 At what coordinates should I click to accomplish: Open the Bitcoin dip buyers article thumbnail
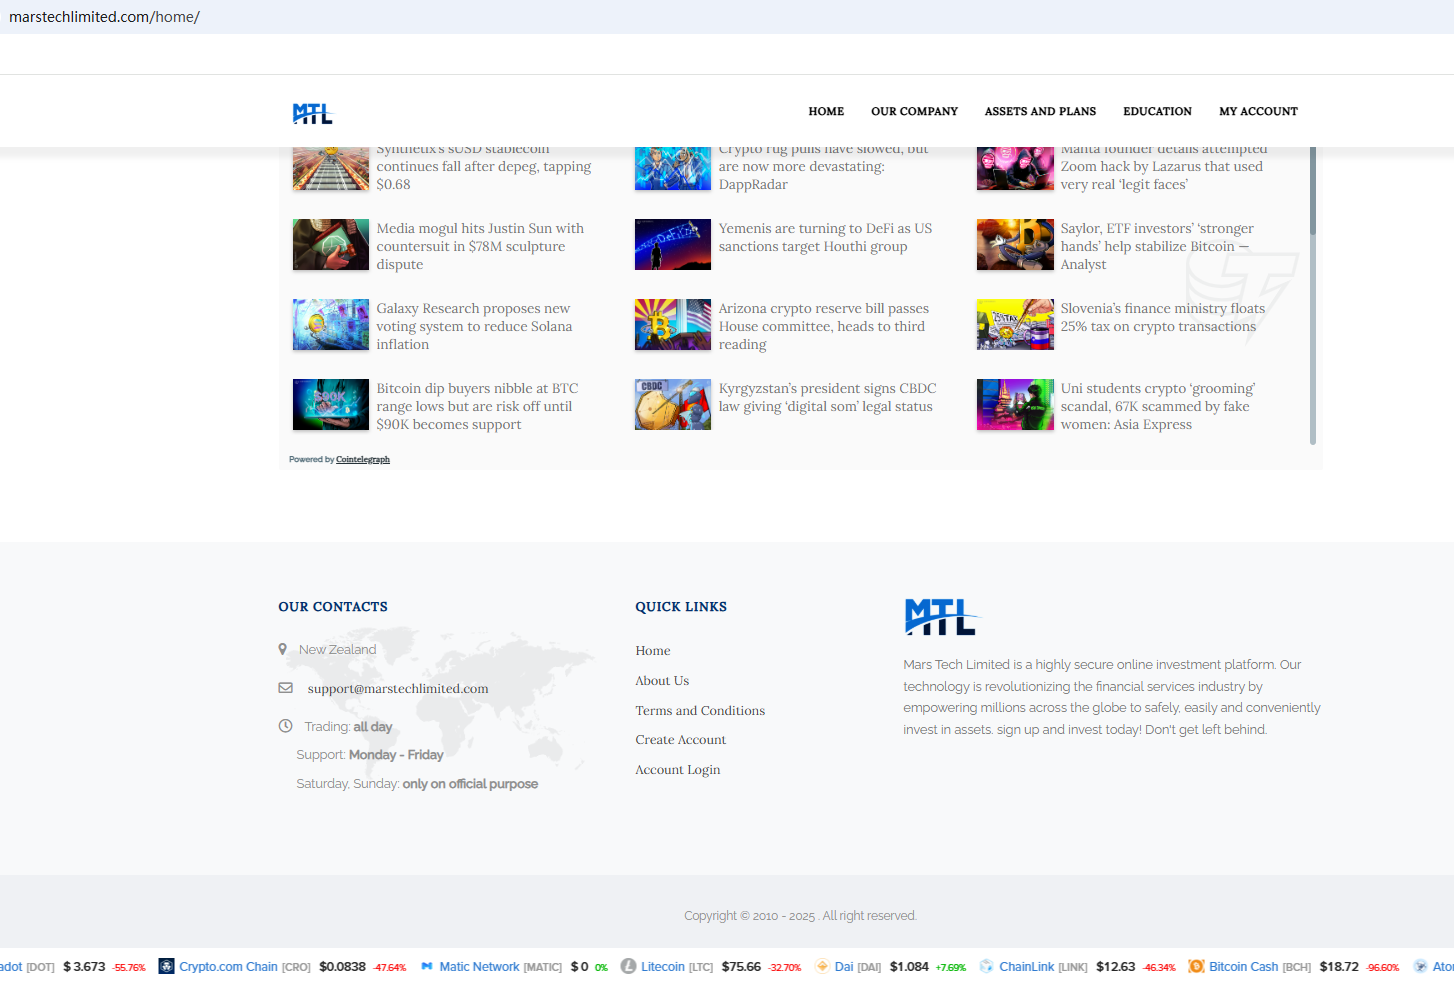click(331, 405)
